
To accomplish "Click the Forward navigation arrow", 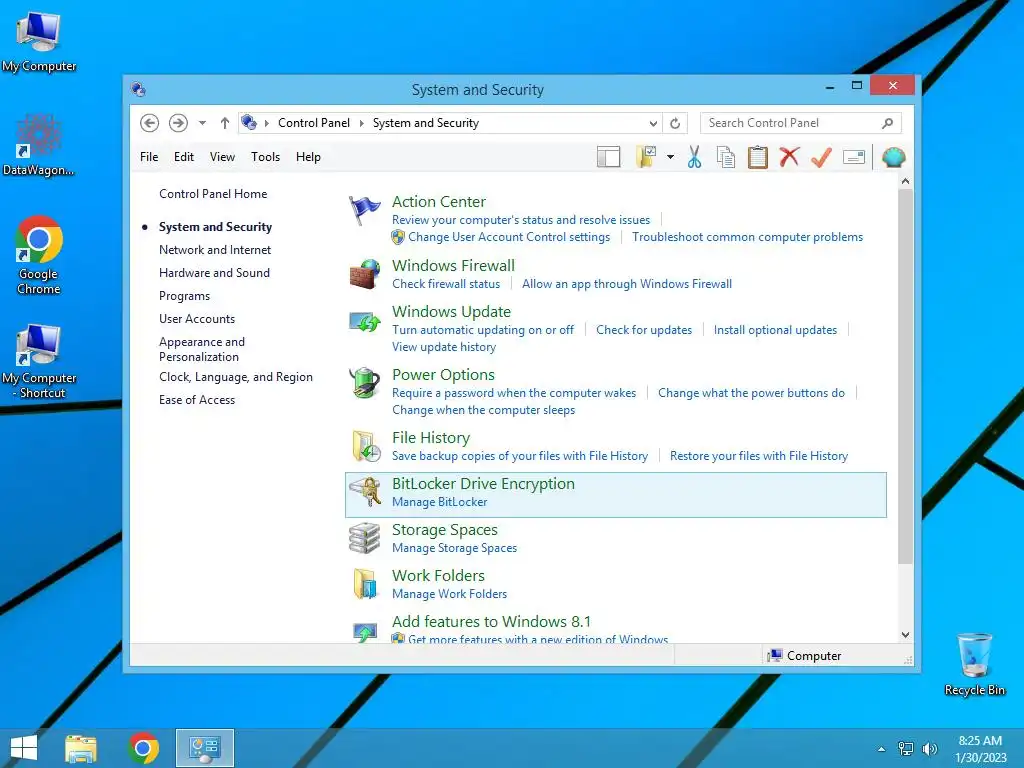I will point(178,123).
